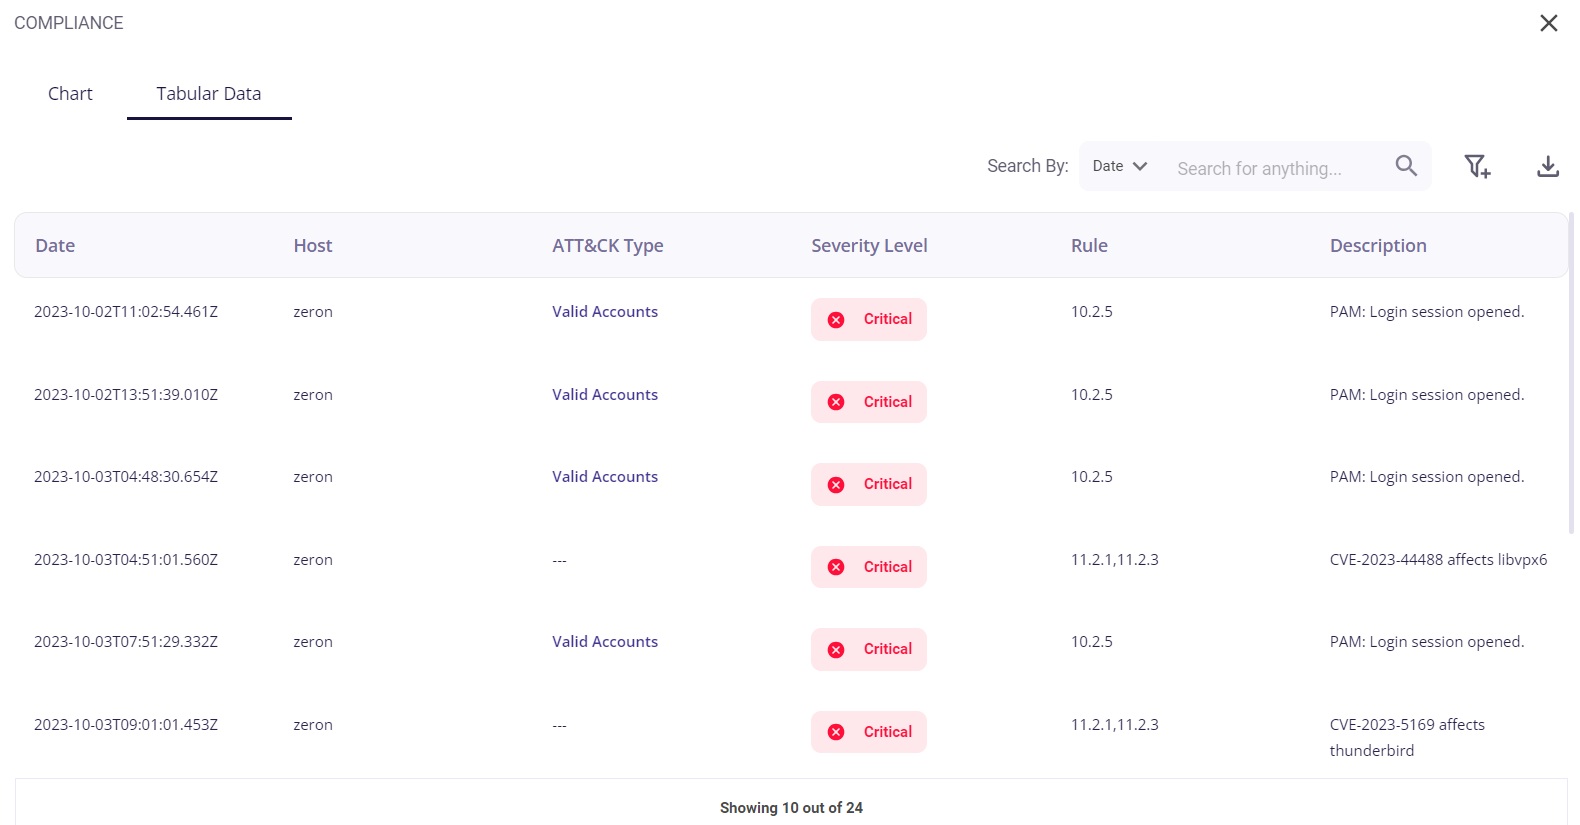Open the add filter icon
Screen dimensions: 1580x825
pyautogui.click(x=1477, y=166)
